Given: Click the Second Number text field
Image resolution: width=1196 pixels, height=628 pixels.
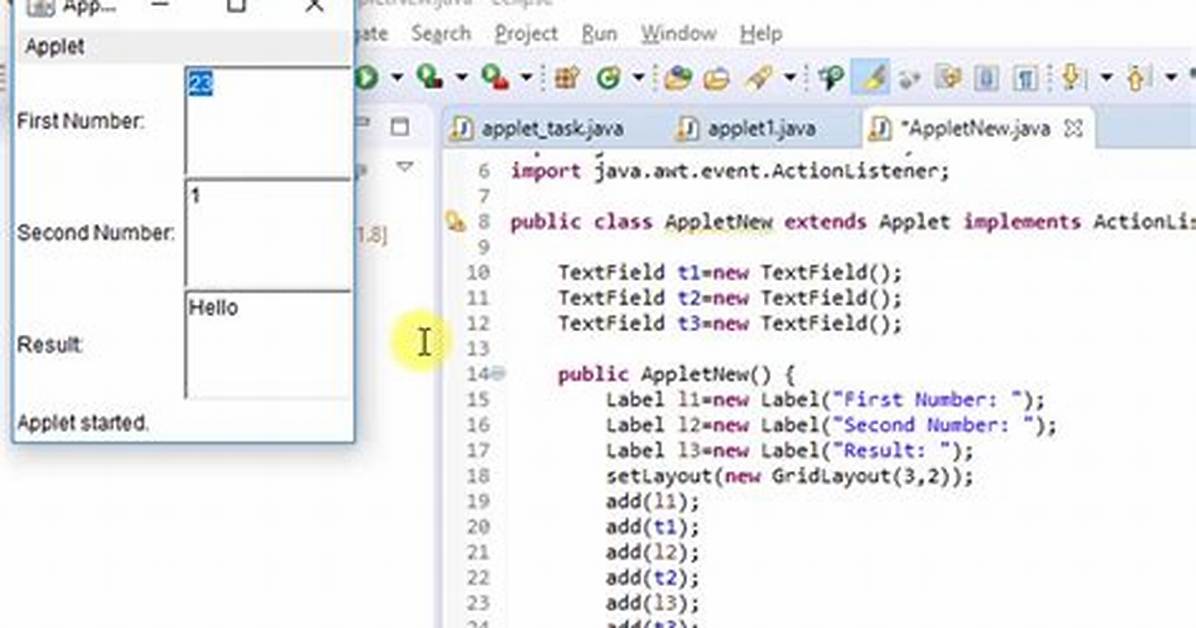Looking at the screenshot, I should point(268,233).
